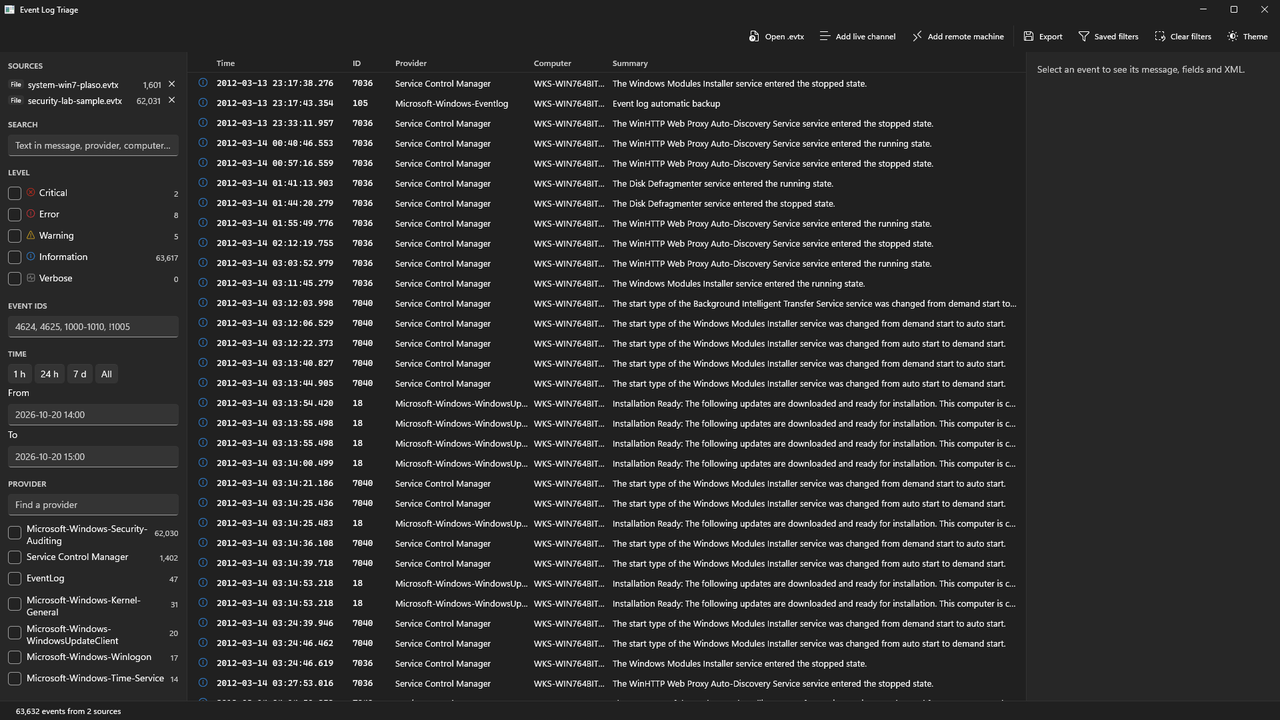Open an .evtx file
The width and height of the screenshot is (1280, 720).
coord(776,36)
